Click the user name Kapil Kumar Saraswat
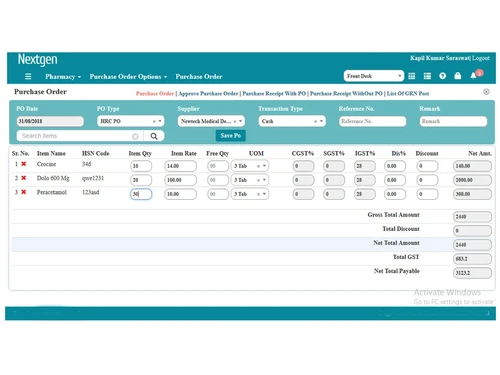The height and width of the screenshot is (375, 500). [440, 58]
